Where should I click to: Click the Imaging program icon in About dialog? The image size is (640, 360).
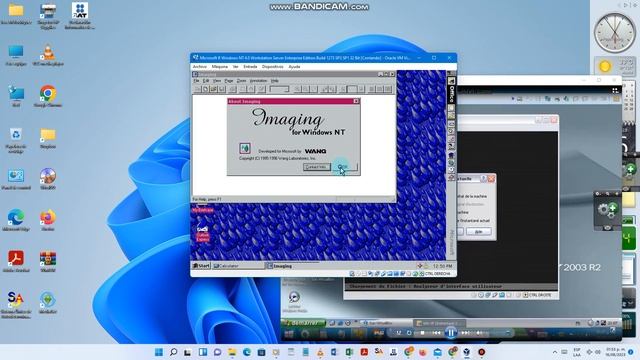pyautogui.click(x=245, y=148)
